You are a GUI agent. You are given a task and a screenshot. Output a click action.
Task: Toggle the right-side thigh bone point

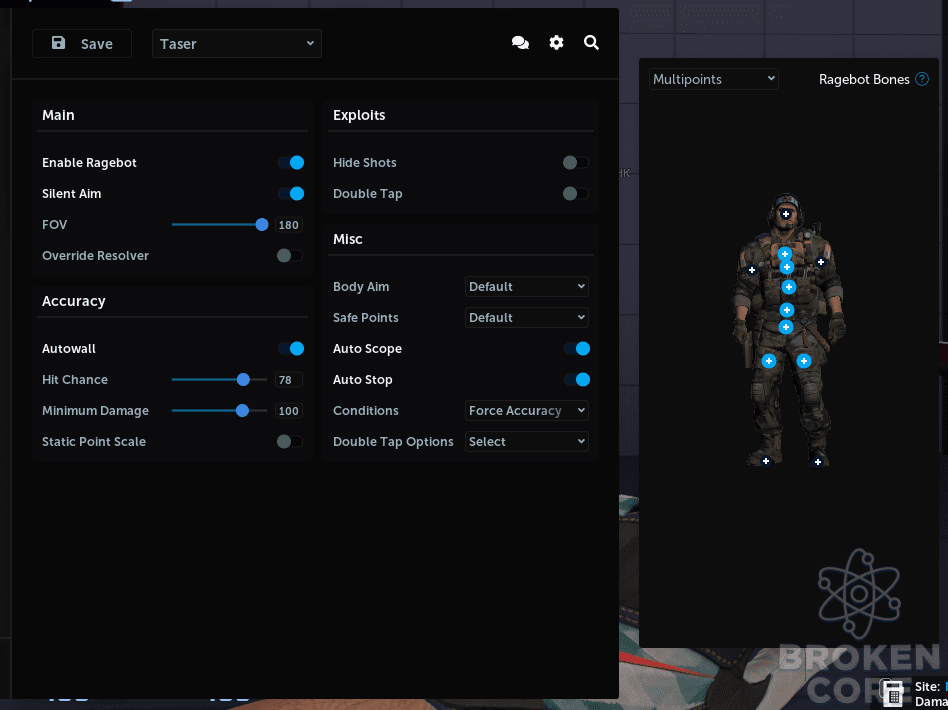click(804, 361)
